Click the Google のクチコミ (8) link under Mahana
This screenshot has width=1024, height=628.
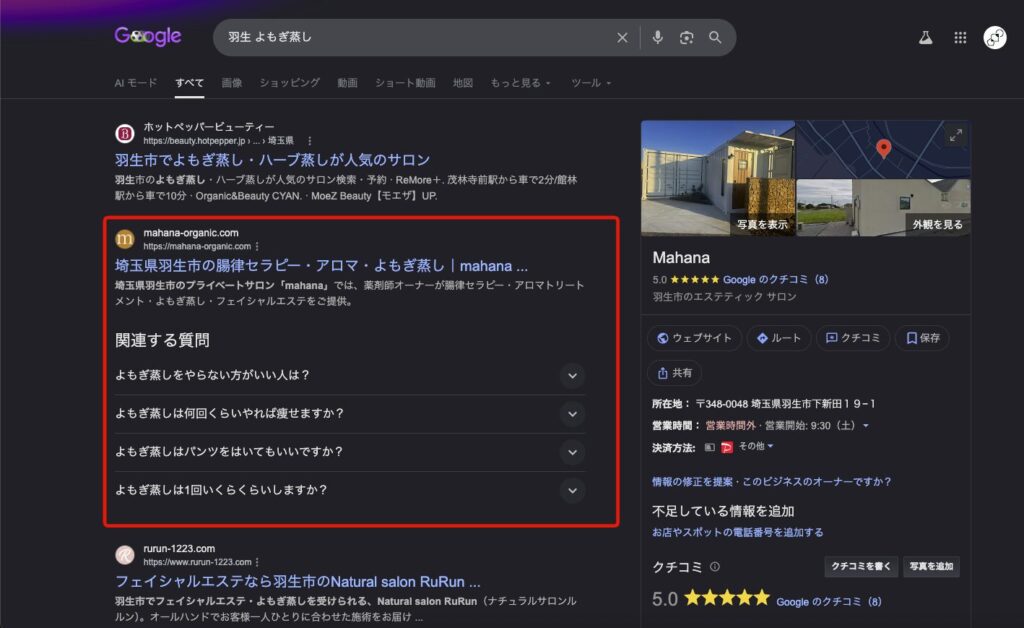pyautogui.click(x=775, y=279)
